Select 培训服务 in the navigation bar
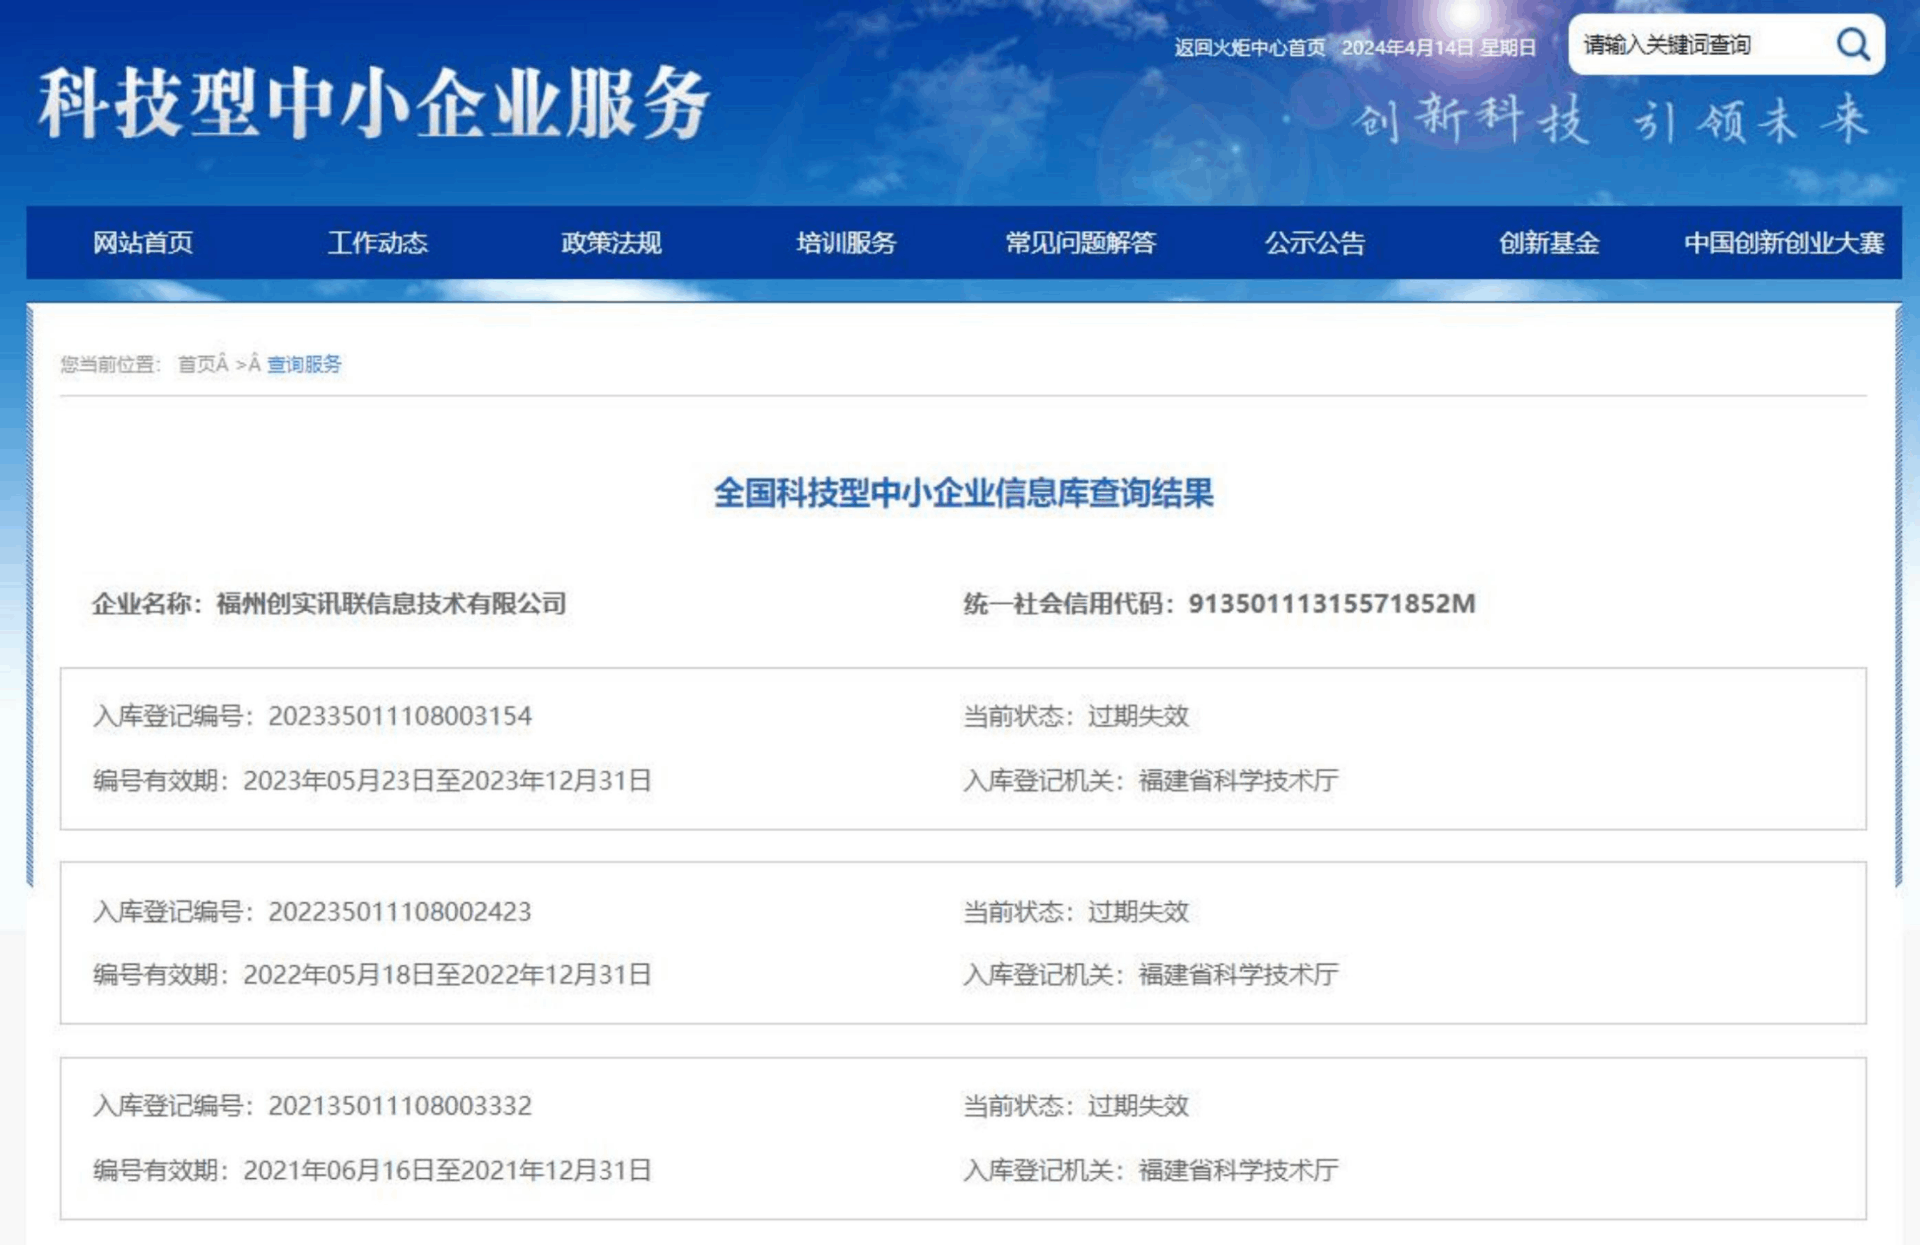This screenshot has height=1245, width=1920. [846, 243]
